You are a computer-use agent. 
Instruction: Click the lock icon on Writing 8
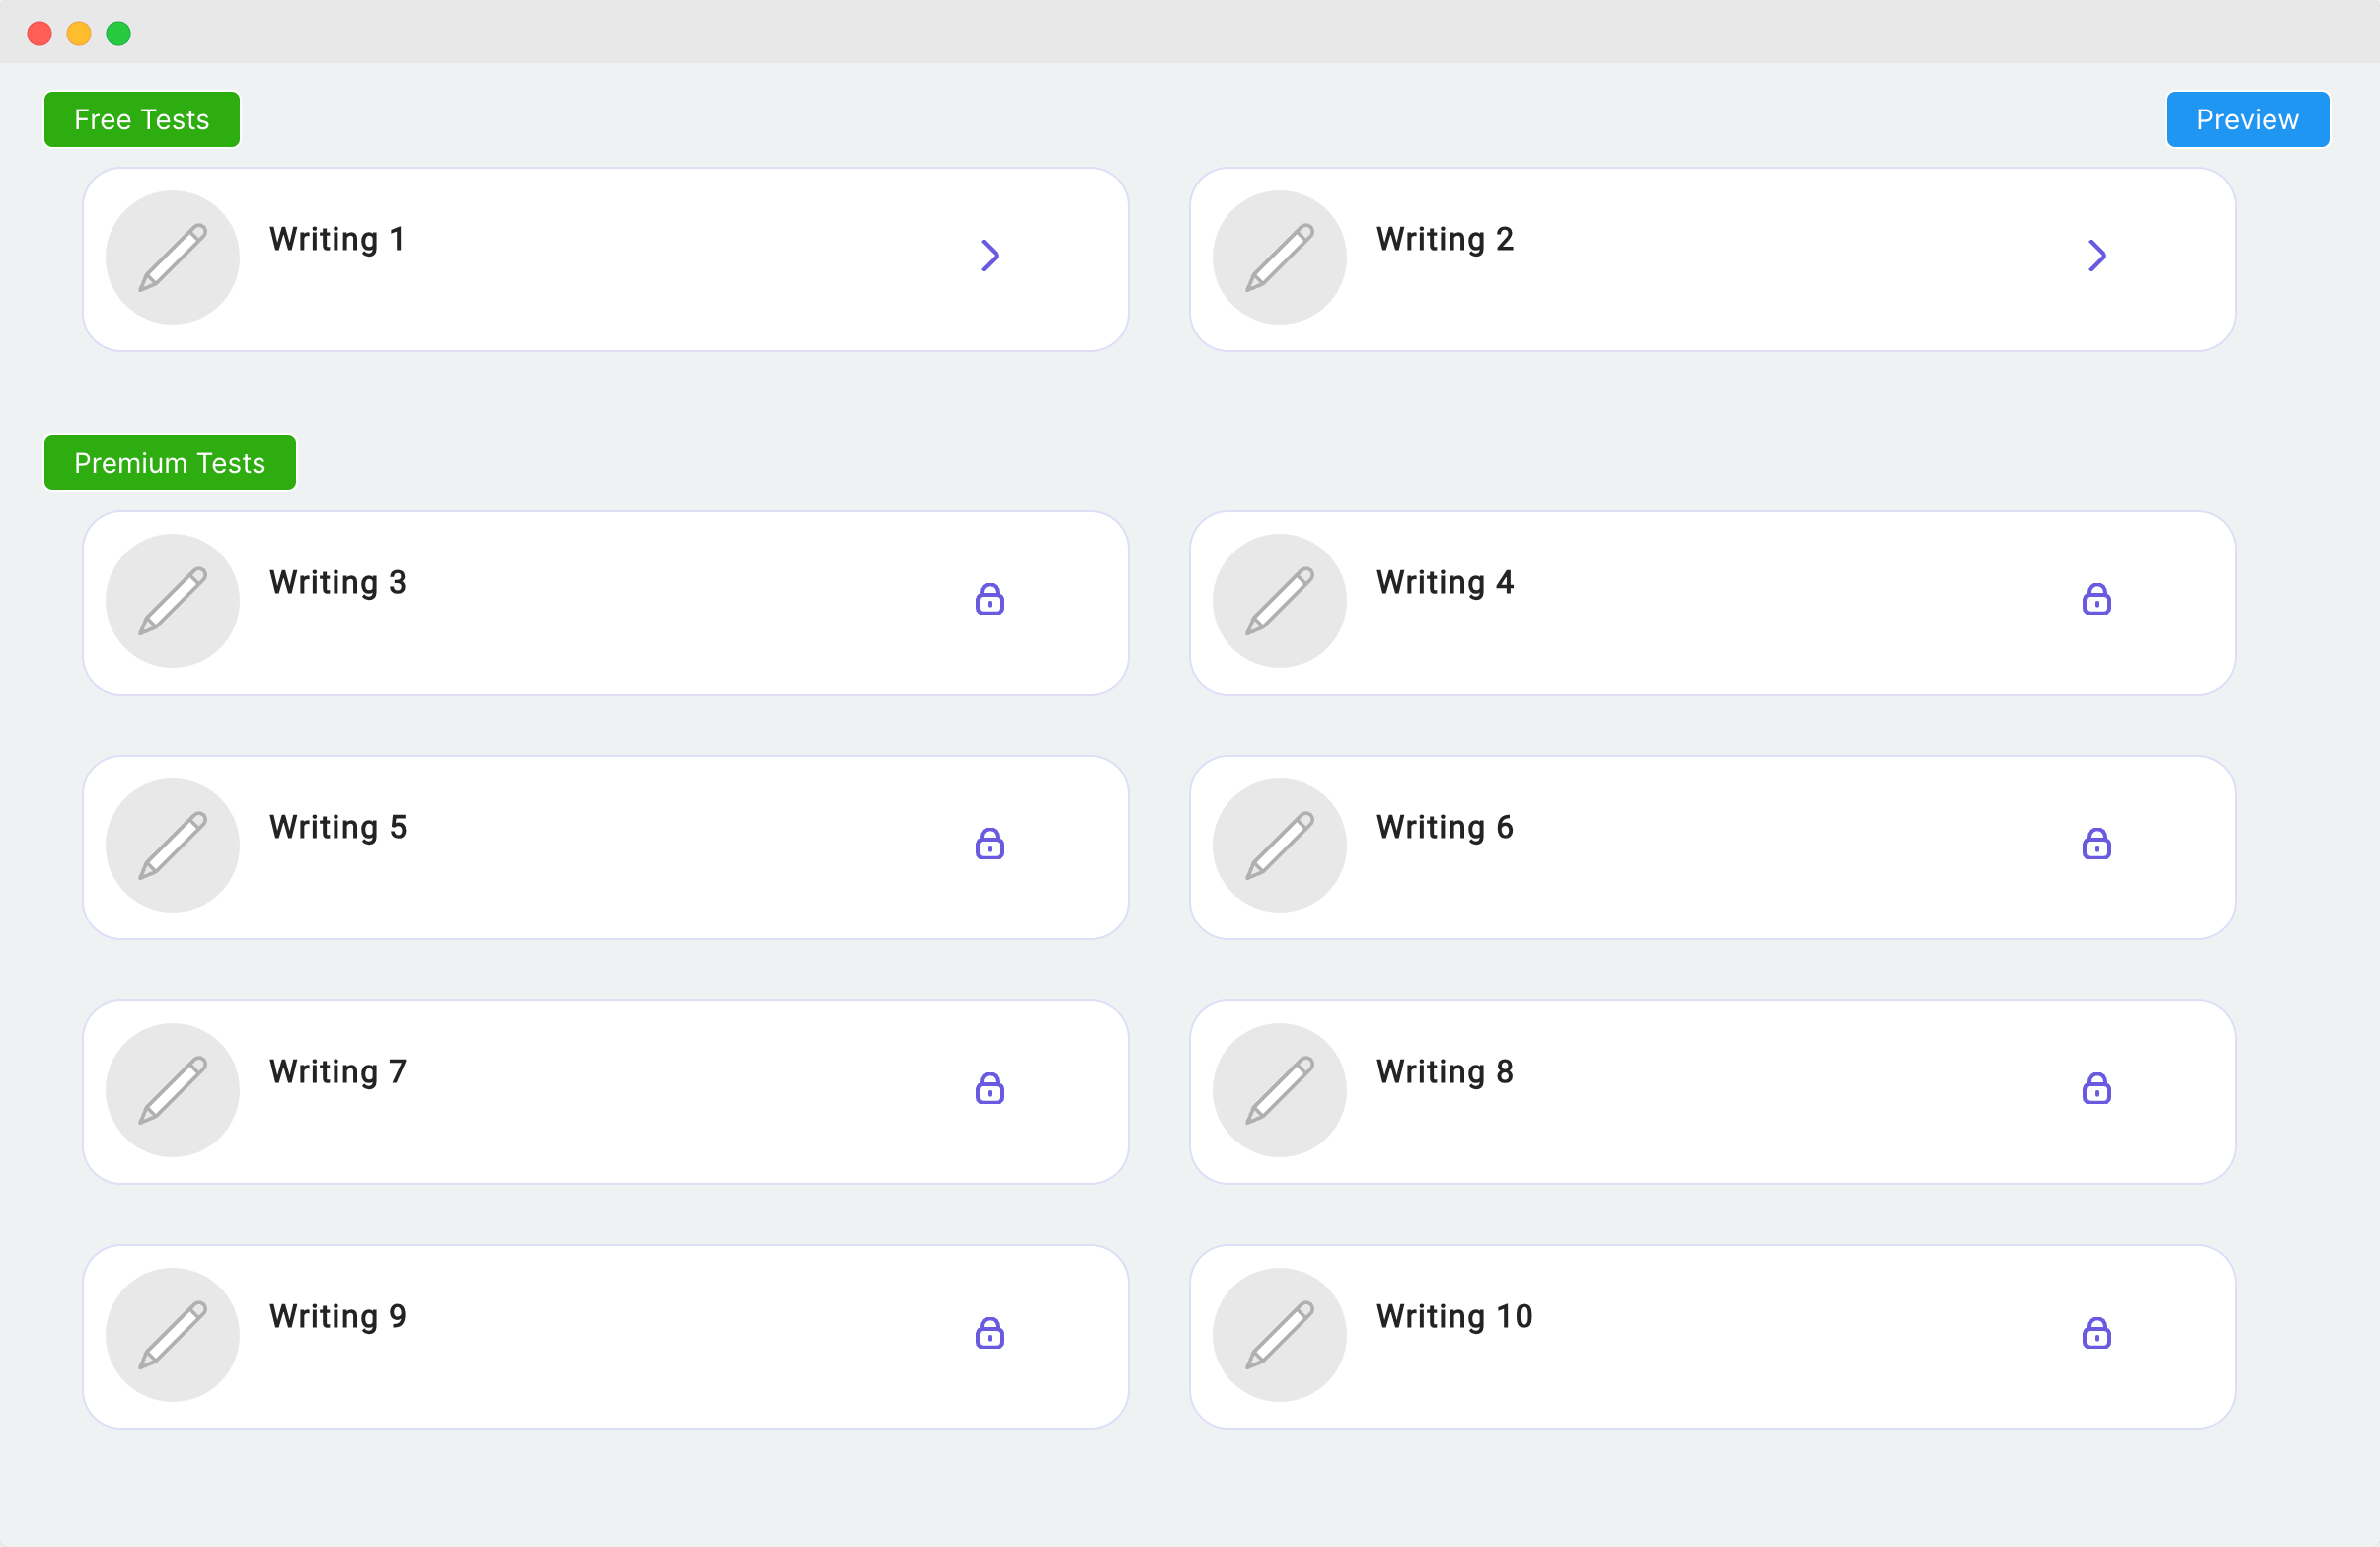[x=2097, y=1088]
